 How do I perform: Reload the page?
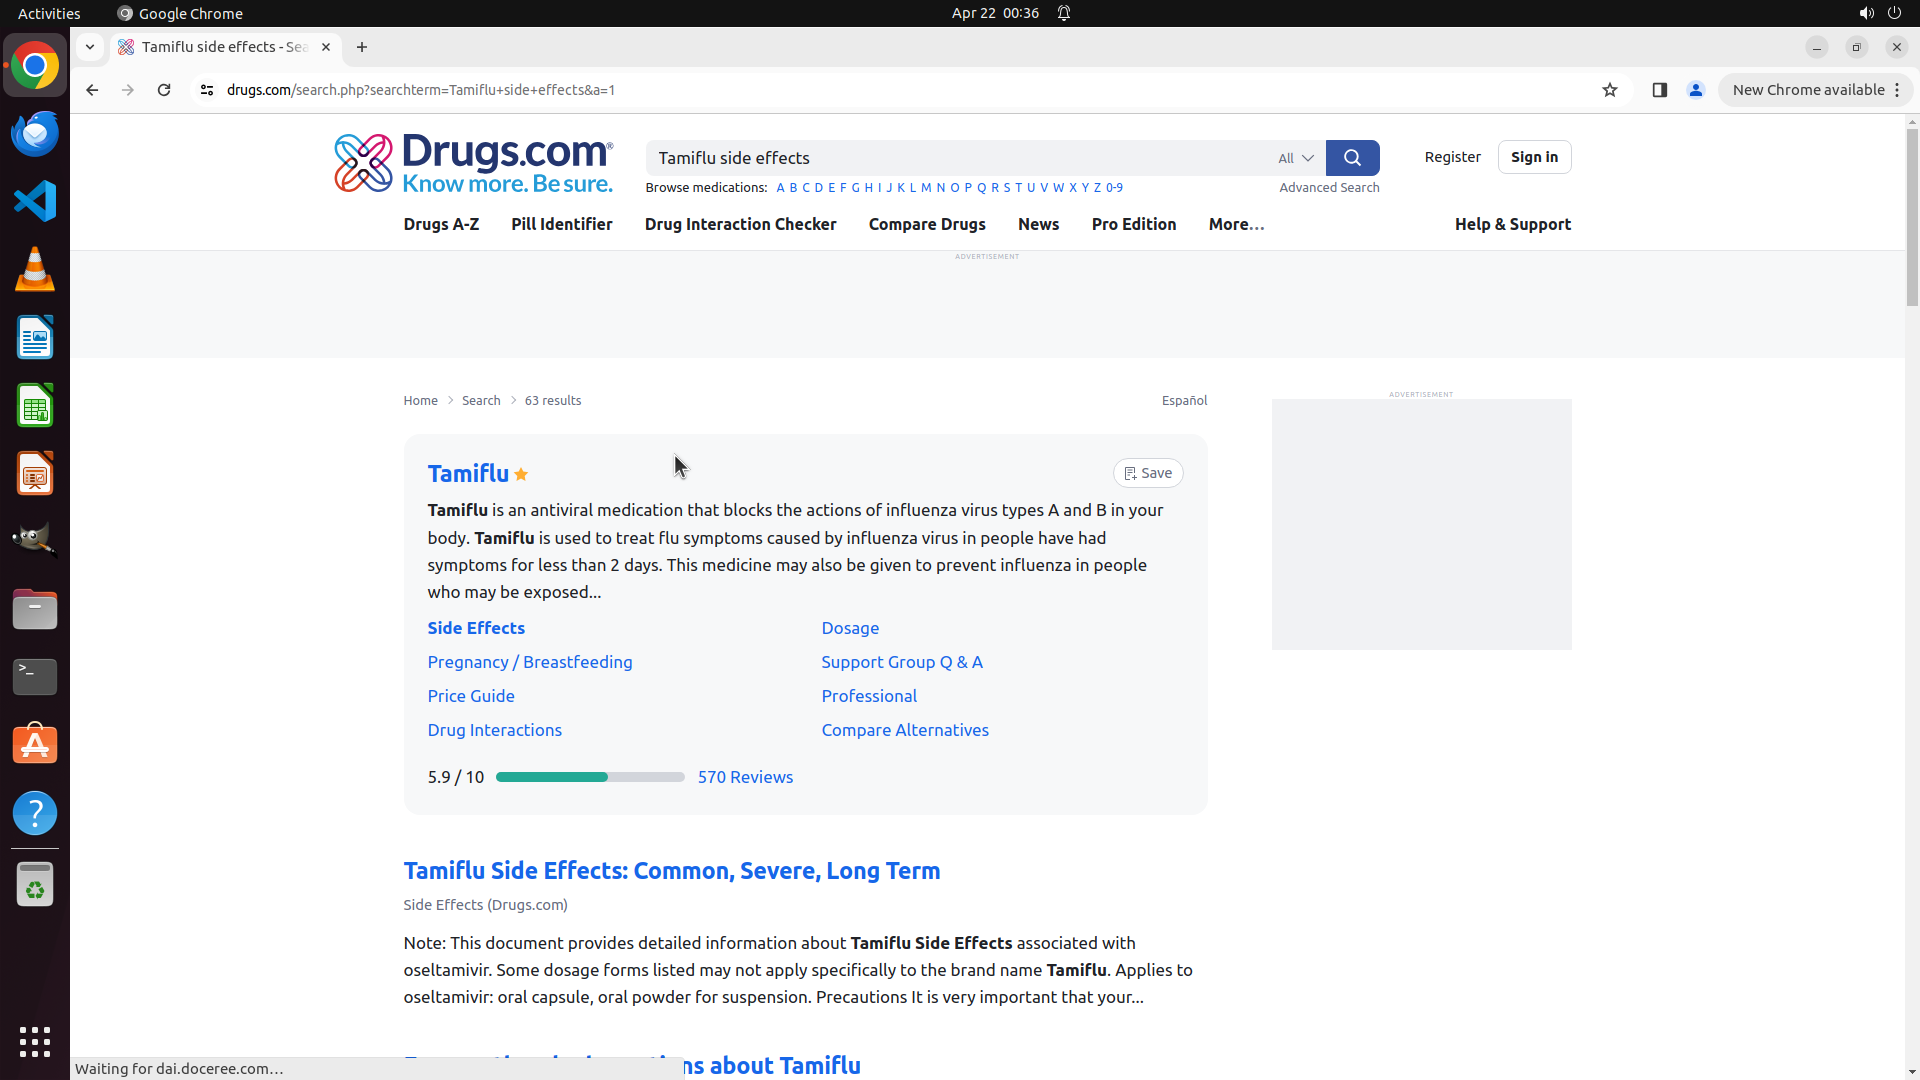point(164,90)
